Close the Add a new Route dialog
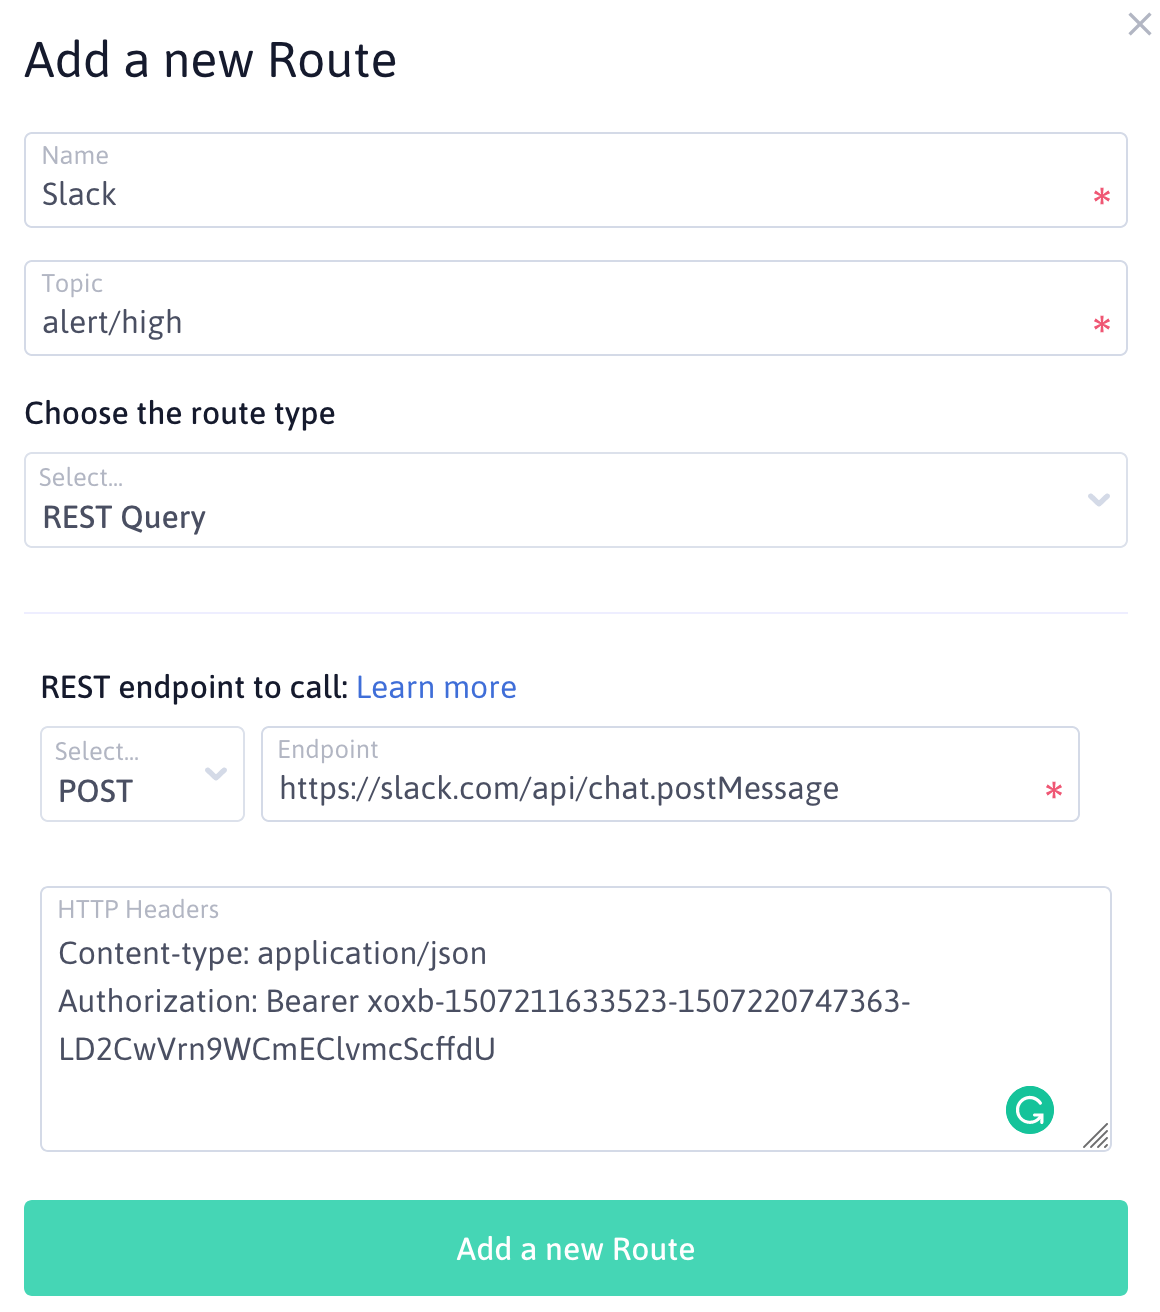The width and height of the screenshot is (1160, 1312). [1139, 24]
